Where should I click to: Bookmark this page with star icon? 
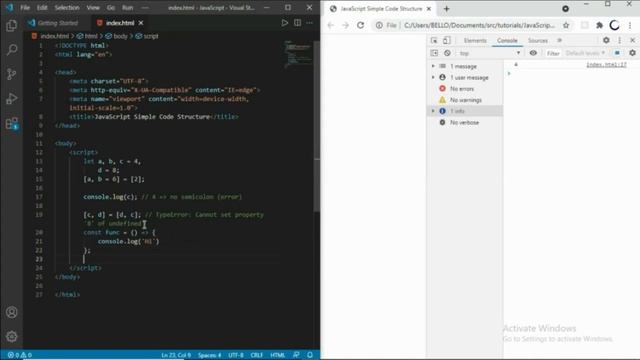566,25
